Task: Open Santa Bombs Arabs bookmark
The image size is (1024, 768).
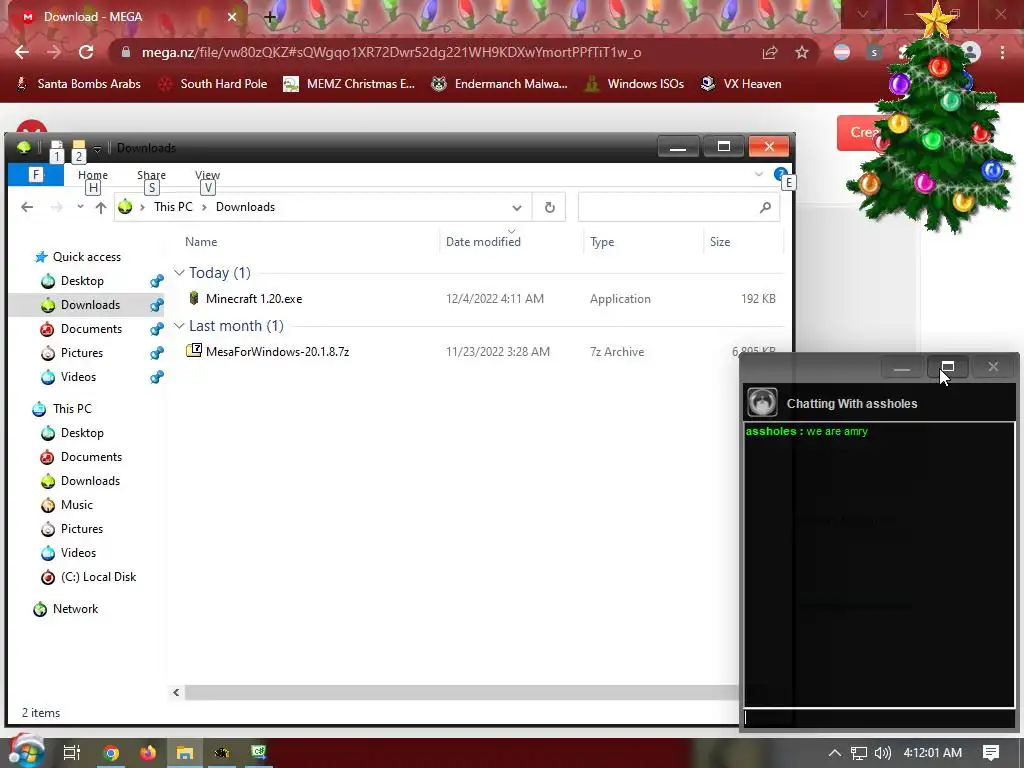Action: coord(78,84)
